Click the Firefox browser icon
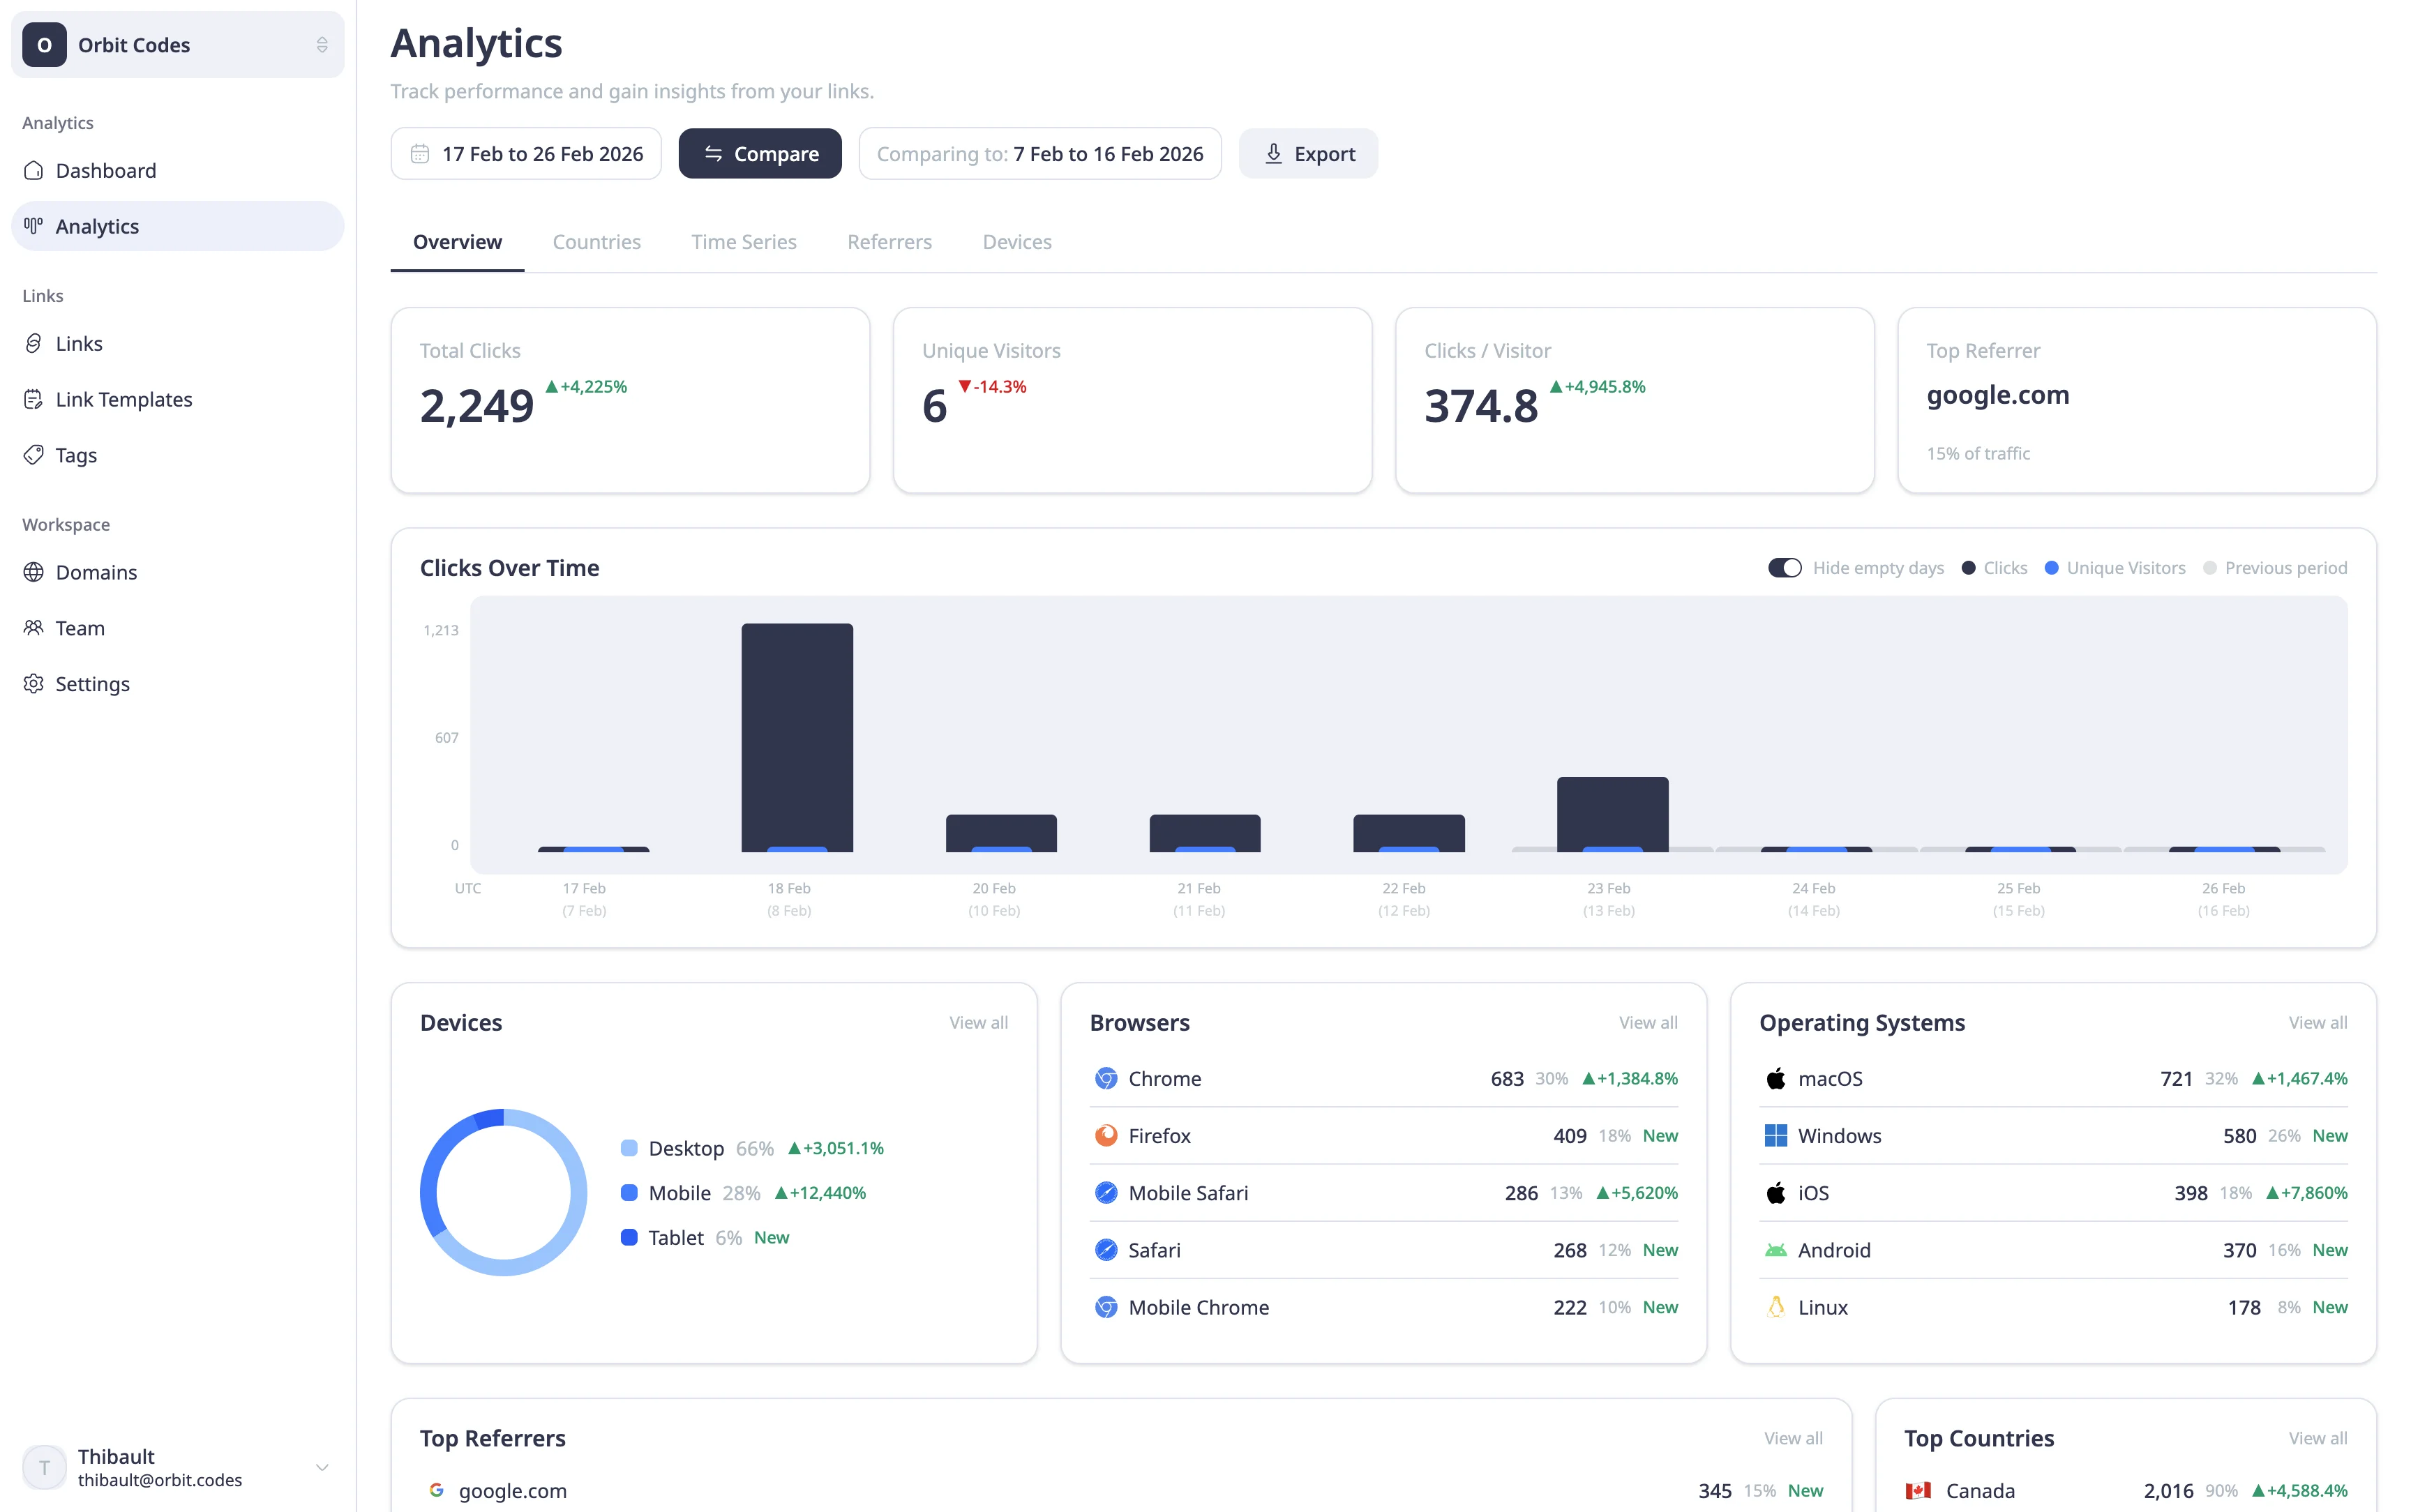2411x1512 pixels. click(1106, 1135)
